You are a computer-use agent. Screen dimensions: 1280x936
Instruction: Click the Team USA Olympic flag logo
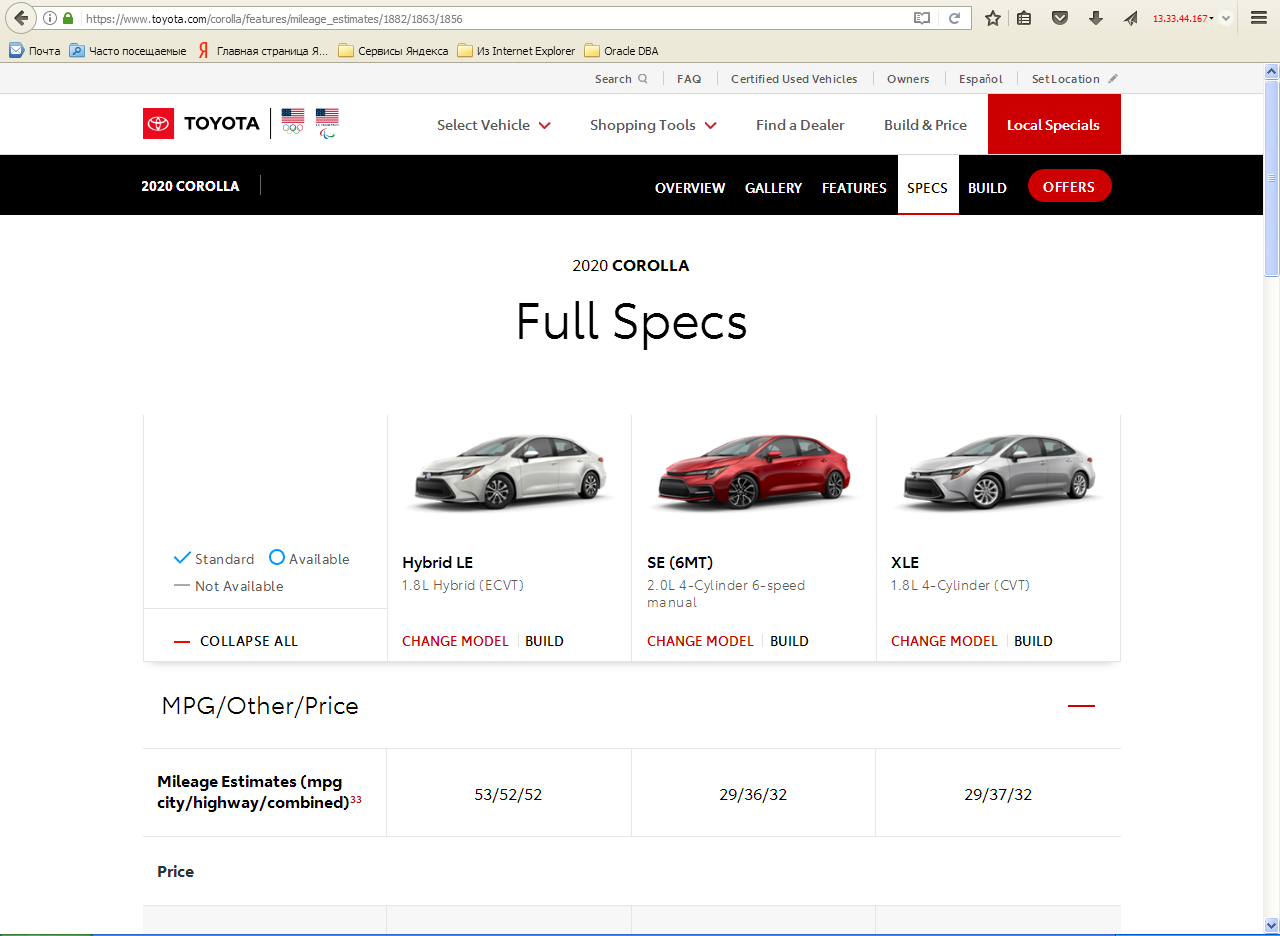tap(292, 122)
